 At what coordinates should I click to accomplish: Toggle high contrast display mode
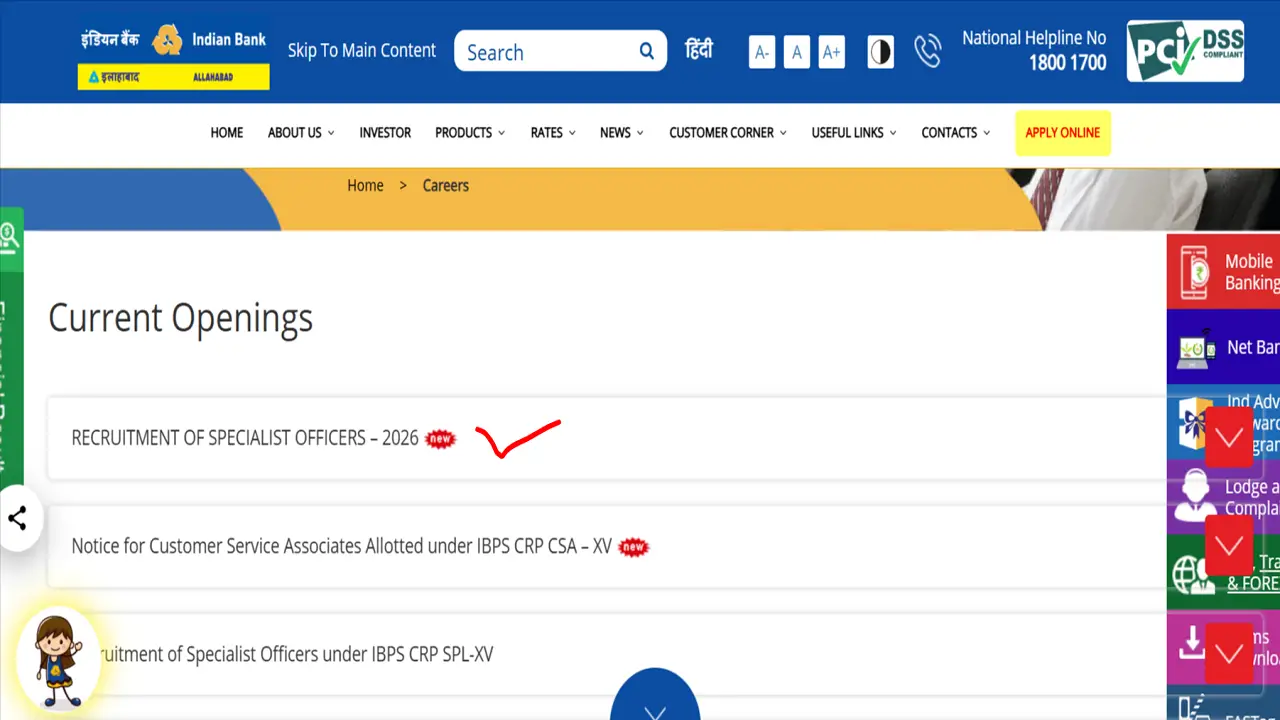[x=880, y=52]
